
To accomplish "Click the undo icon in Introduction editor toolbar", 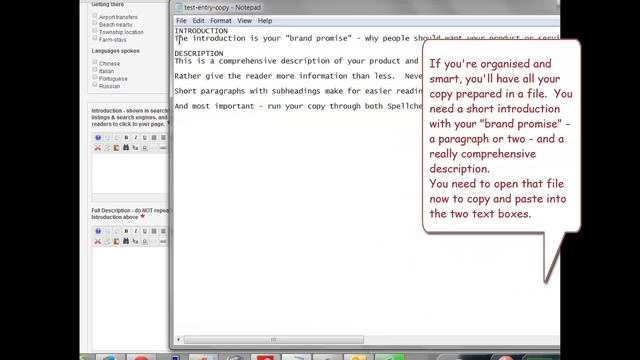I will click(x=107, y=138).
